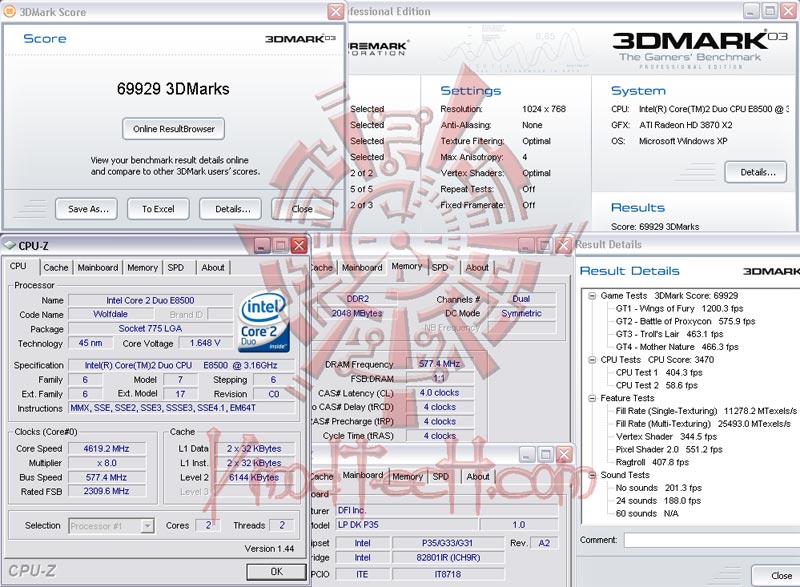Click Core Voltage value 1.648 V
Screen dimensions: 800x587
tap(205, 343)
